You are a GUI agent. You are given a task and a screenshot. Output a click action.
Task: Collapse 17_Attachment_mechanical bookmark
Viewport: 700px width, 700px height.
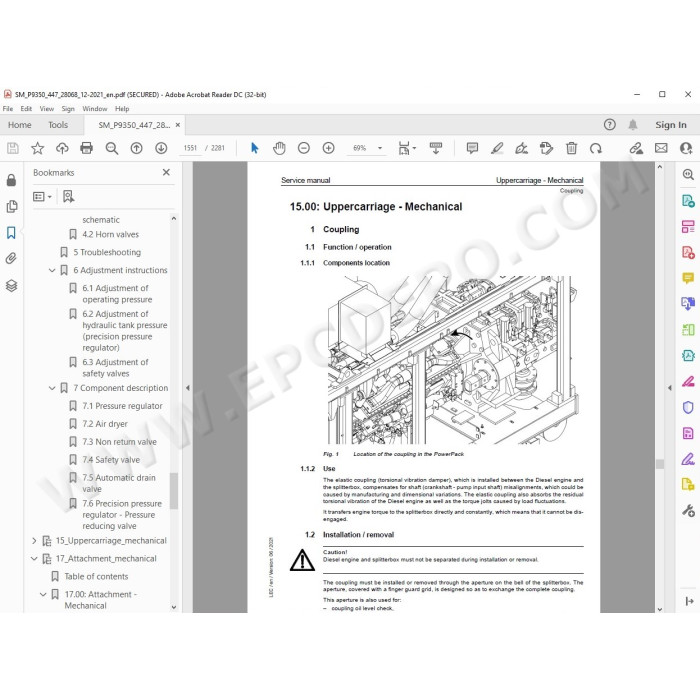pyautogui.click(x=34, y=558)
